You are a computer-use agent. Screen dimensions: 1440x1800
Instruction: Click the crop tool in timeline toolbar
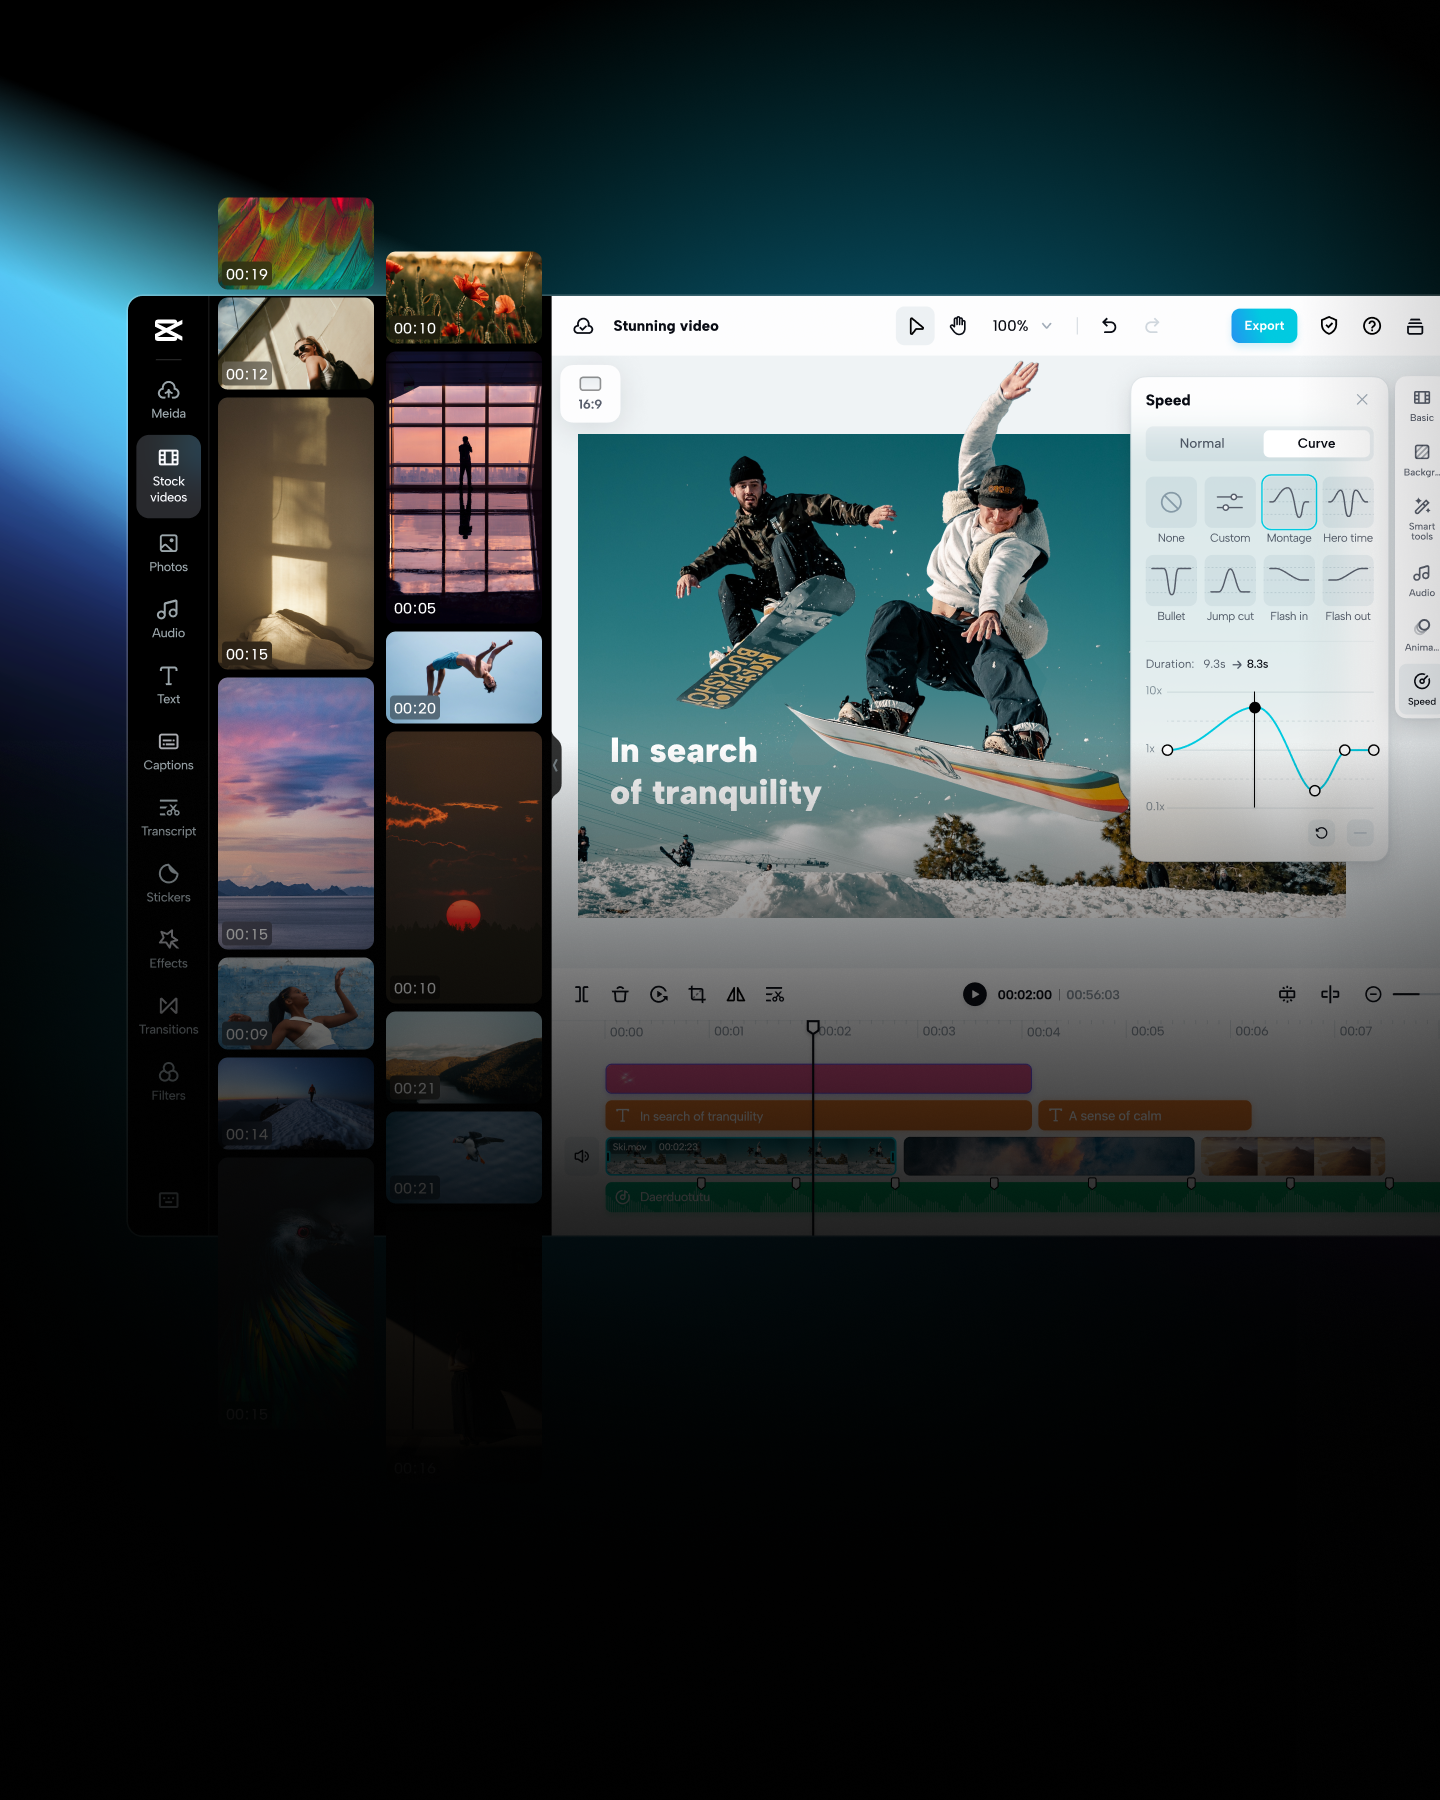(697, 994)
